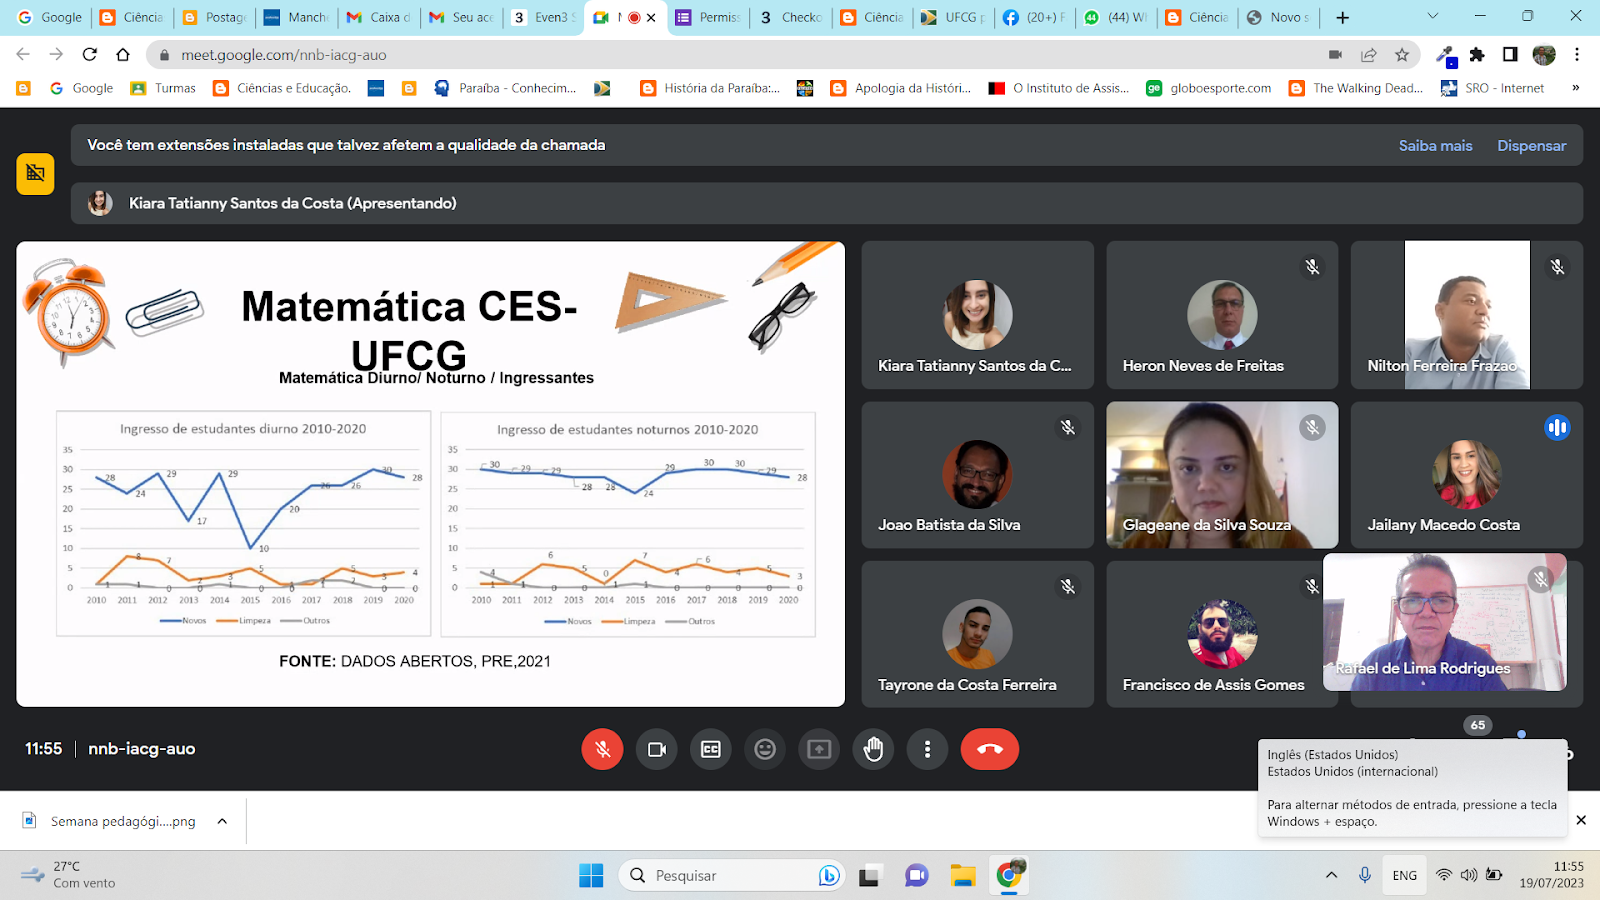Open the Turmas bookmark
Viewport: 1600px width, 900px height.
[164, 88]
